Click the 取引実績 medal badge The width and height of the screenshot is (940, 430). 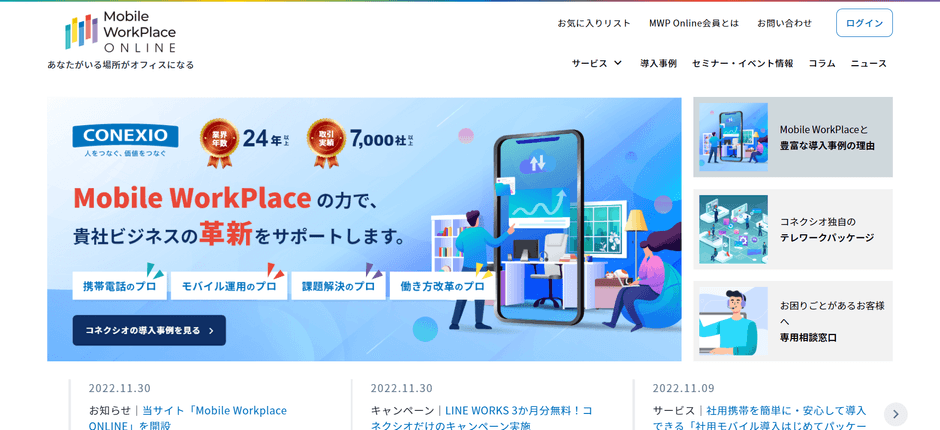pos(326,142)
